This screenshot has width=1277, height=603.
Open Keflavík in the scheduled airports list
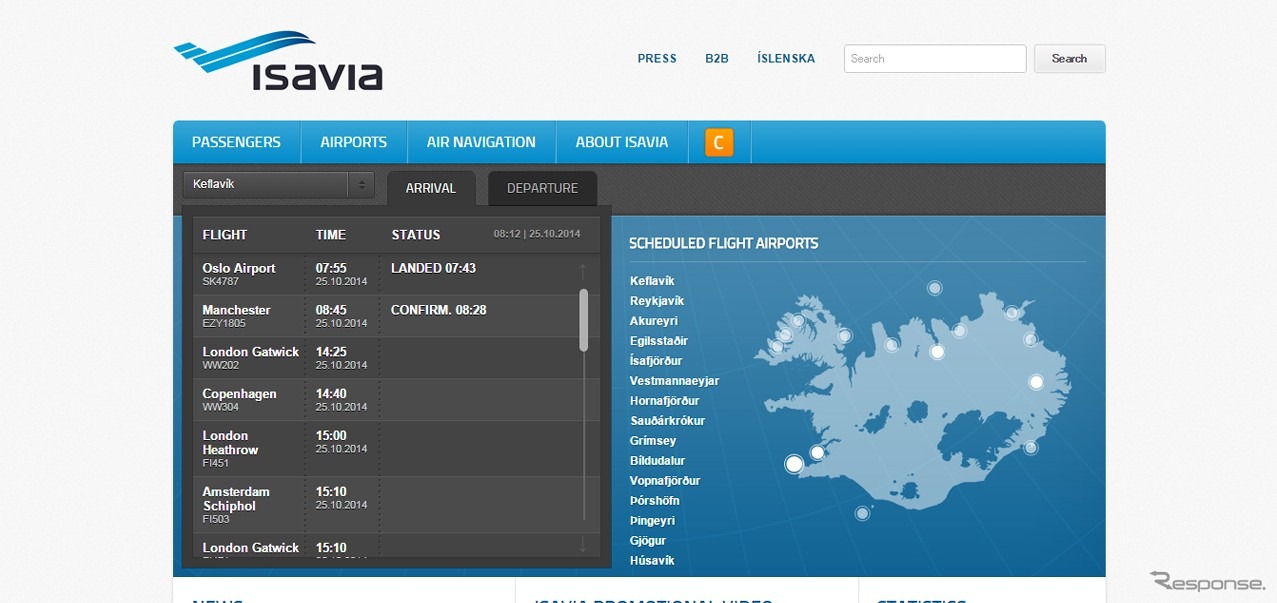coord(652,281)
